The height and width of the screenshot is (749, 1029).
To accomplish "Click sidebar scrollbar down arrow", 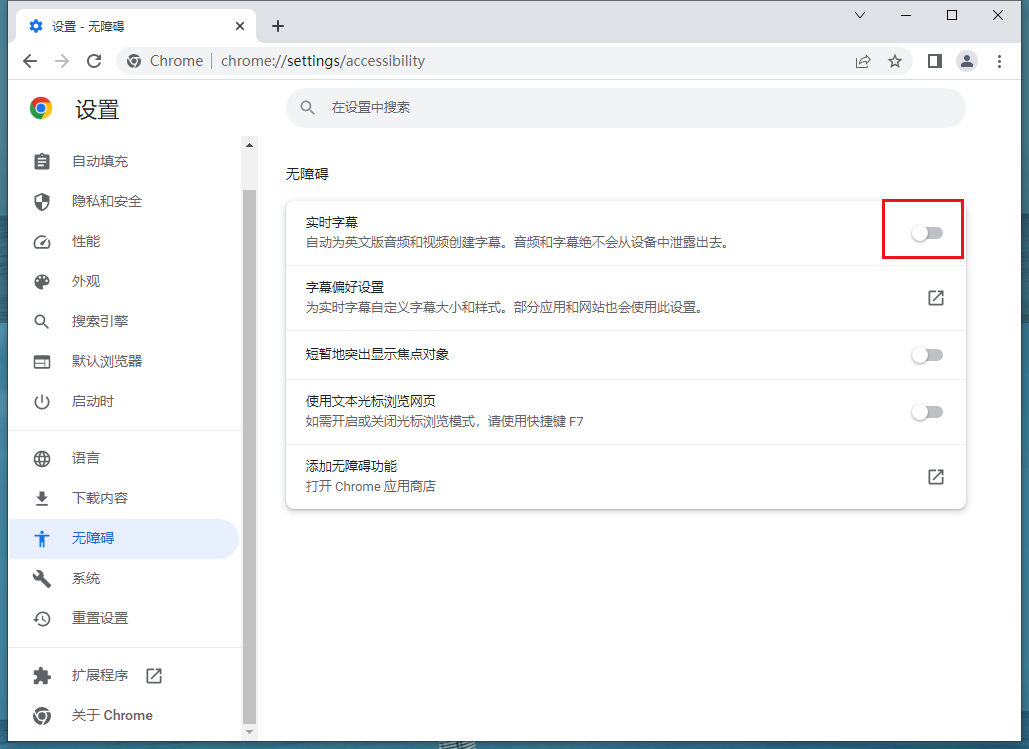I will pos(249,731).
